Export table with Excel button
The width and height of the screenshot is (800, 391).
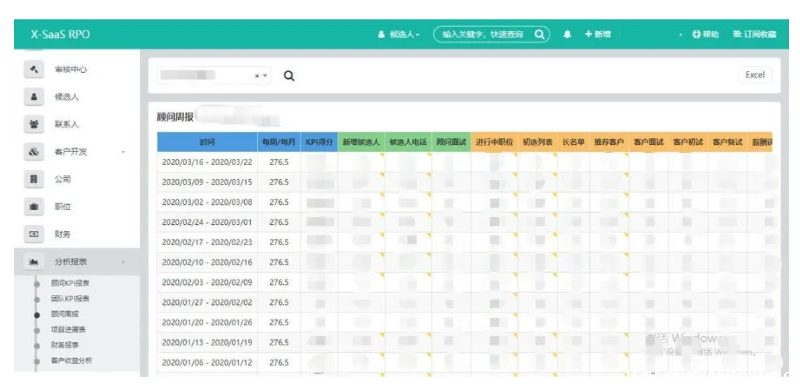(x=755, y=75)
